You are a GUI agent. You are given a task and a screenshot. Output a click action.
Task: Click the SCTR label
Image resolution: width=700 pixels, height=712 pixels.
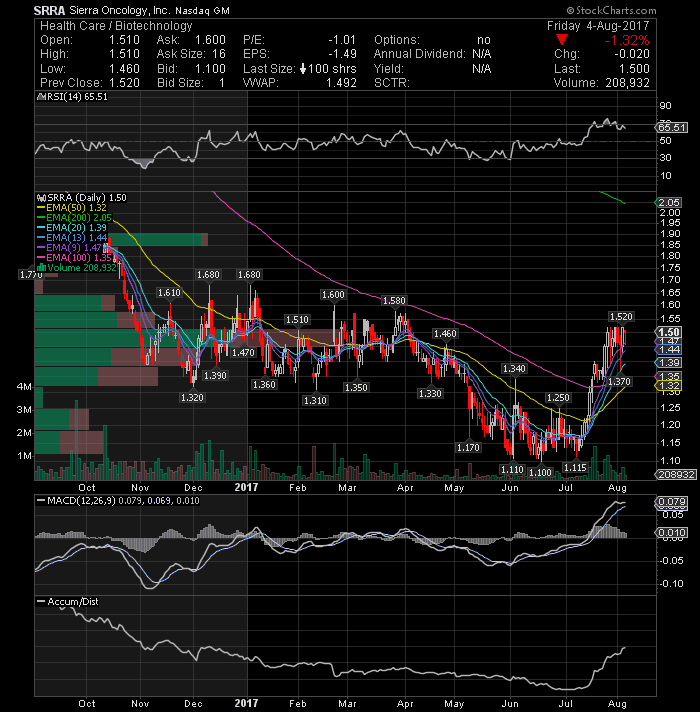point(392,83)
